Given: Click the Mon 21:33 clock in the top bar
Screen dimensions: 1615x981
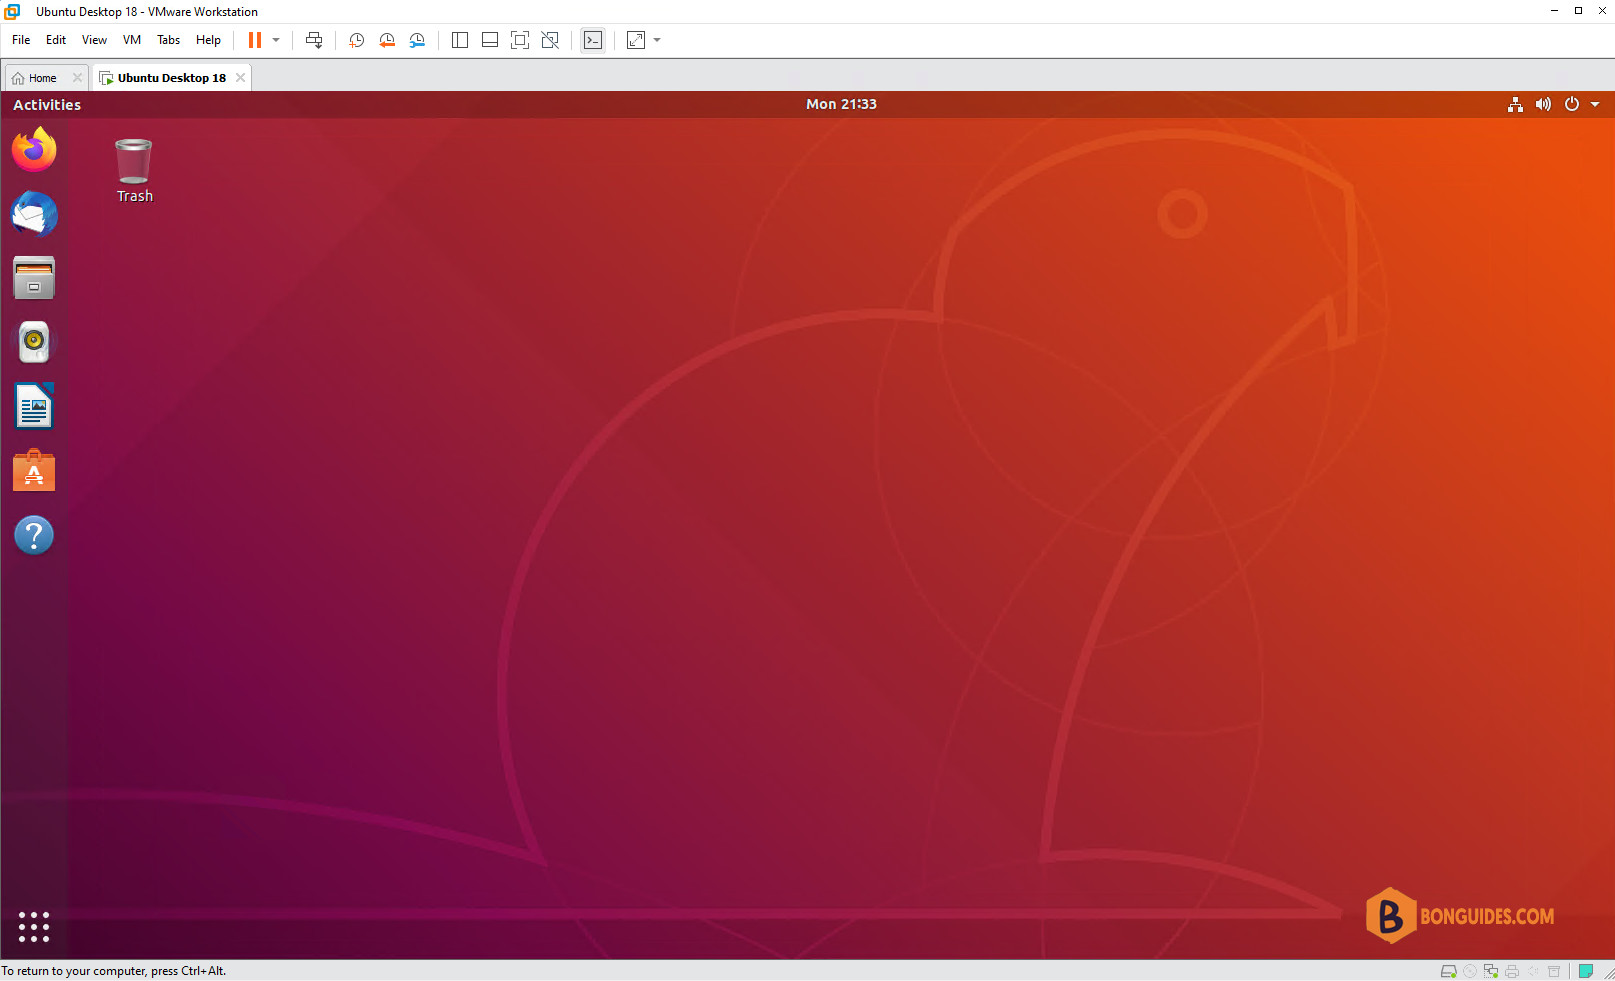Looking at the screenshot, I should coord(841,104).
